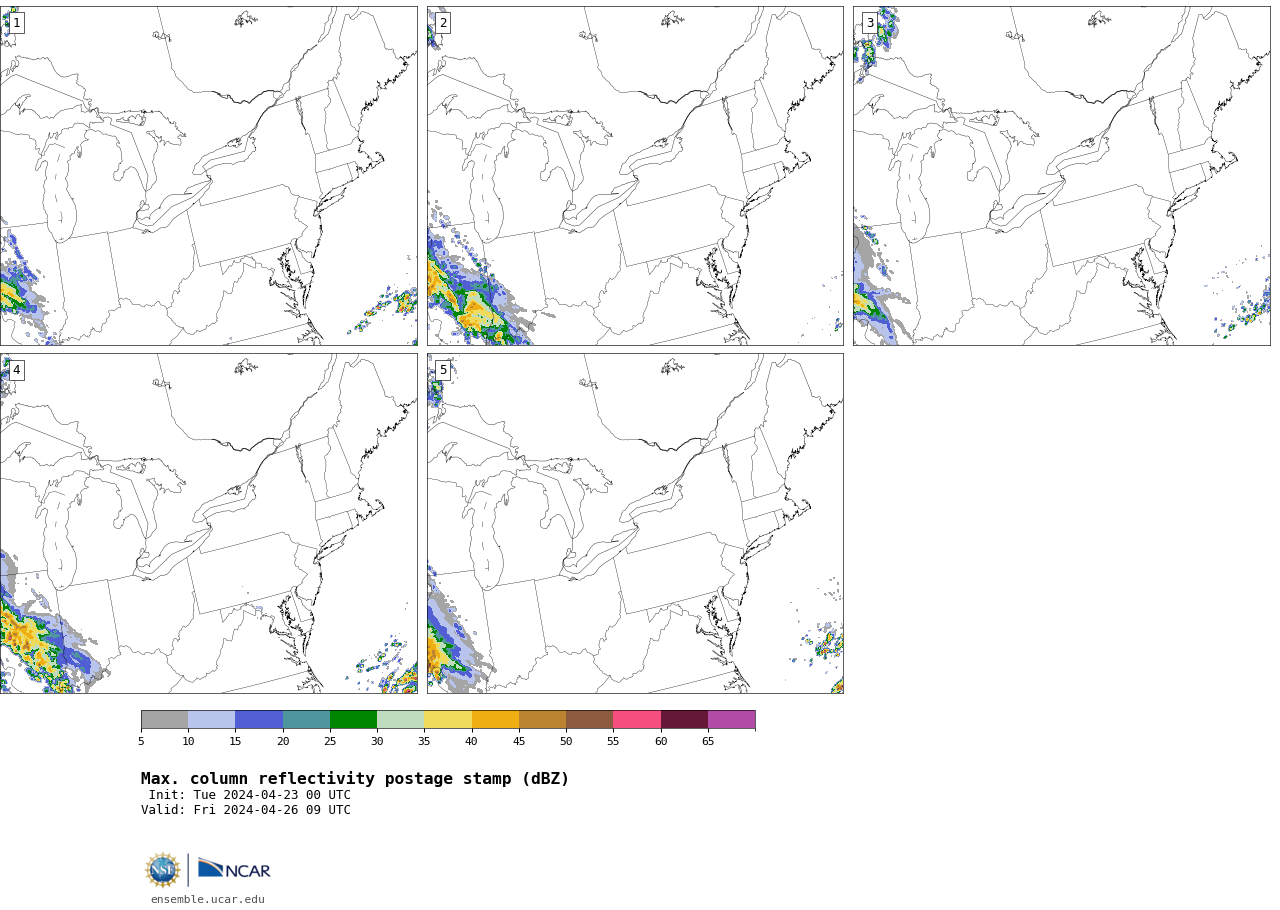Click the yellow 35-40 dBZ swatch
The height and width of the screenshot is (910, 1280).
(x=448, y=720)
